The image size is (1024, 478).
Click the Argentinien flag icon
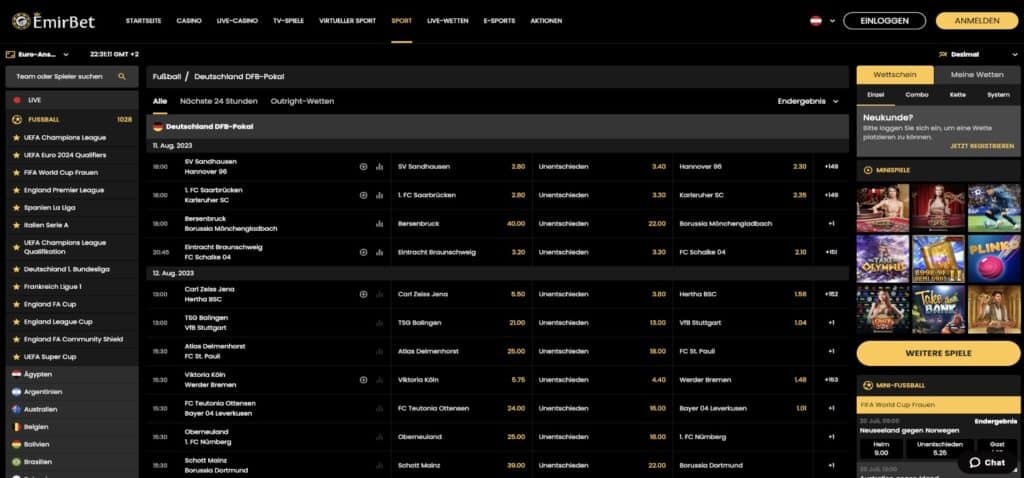point(17,392)
